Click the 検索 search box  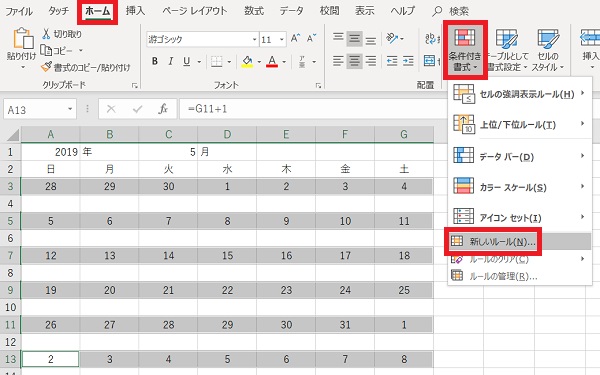tap(451, 11)
